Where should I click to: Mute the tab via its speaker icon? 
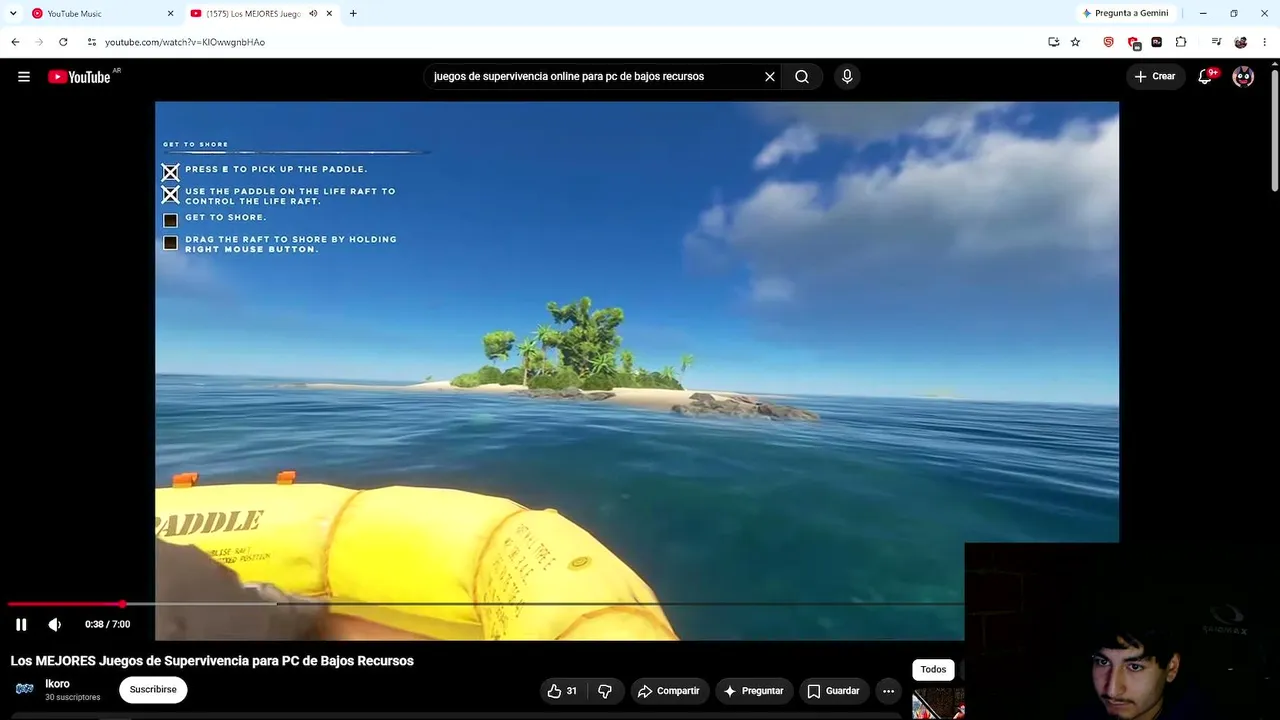tap(313, 14)
